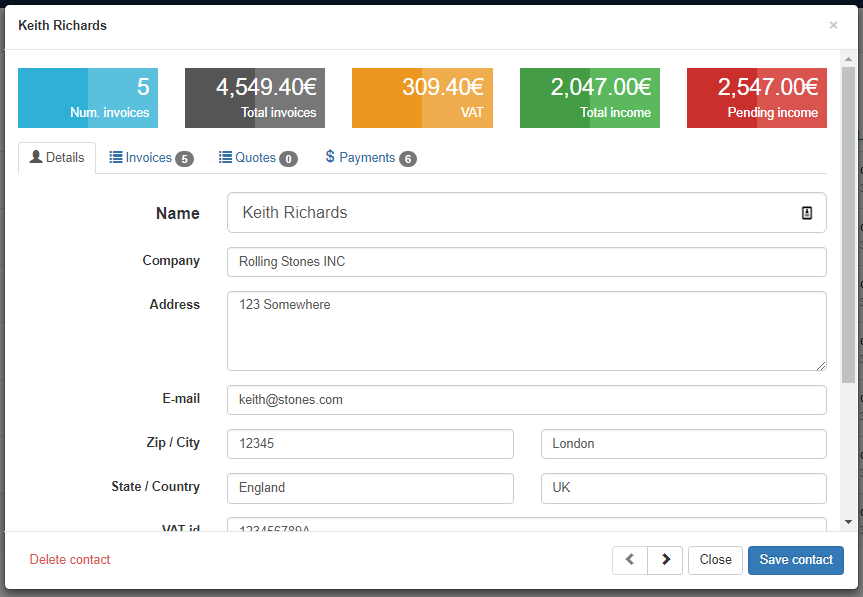Switch to the Quotes tab
This screenshot has width=863, height=597.
(x=257, y=158)
